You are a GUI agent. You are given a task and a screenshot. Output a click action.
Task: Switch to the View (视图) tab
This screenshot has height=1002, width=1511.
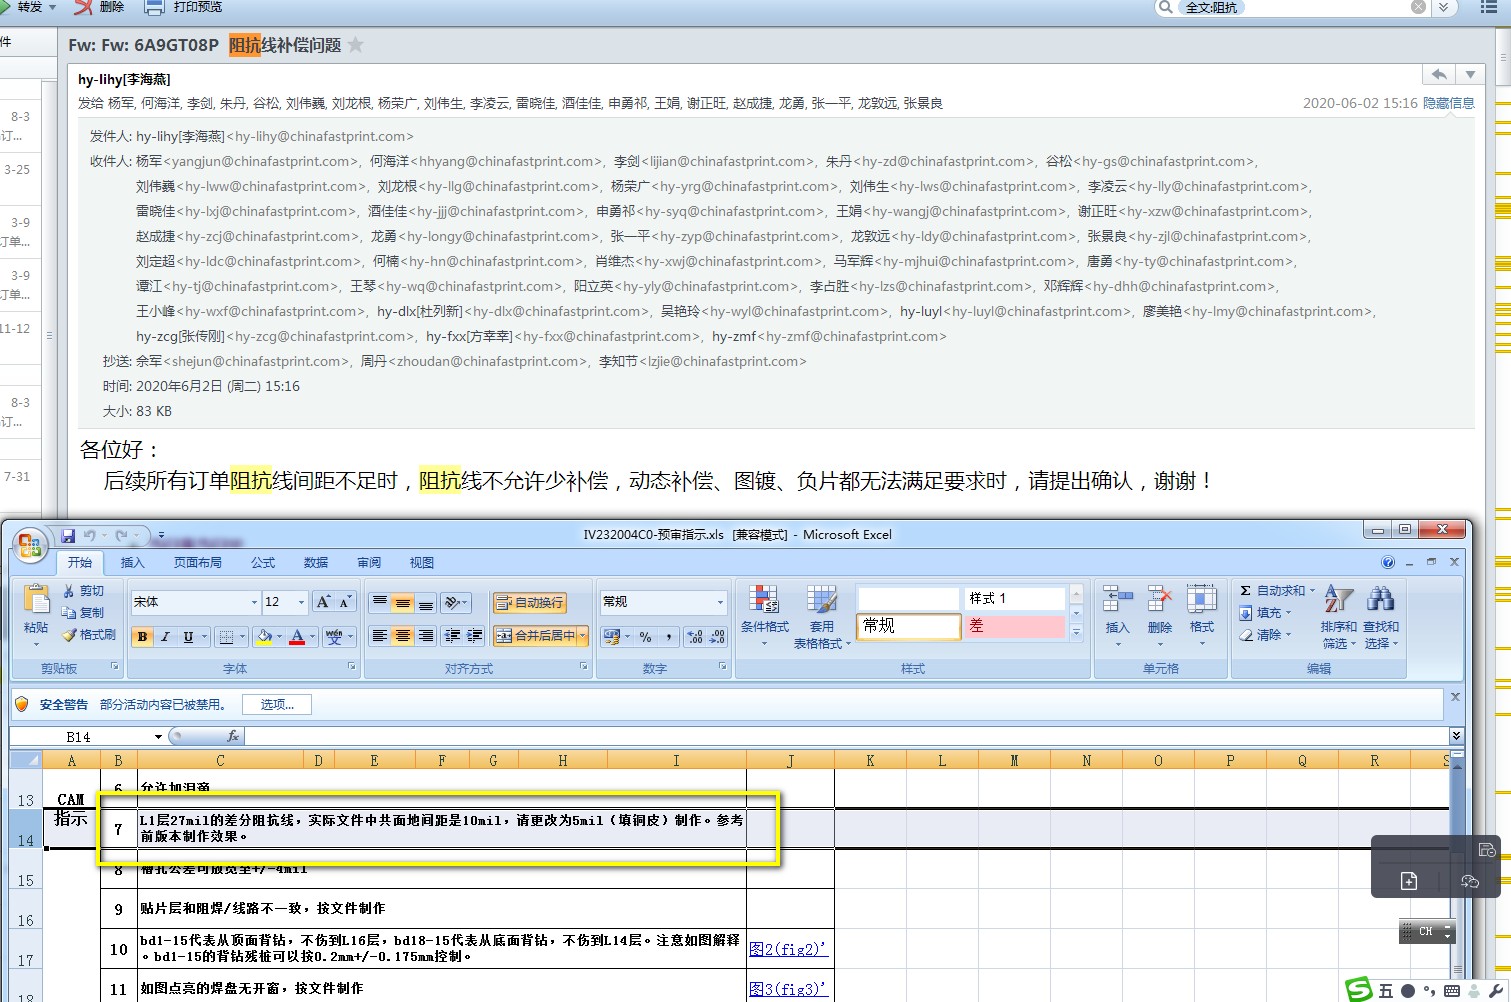[422, 563]
